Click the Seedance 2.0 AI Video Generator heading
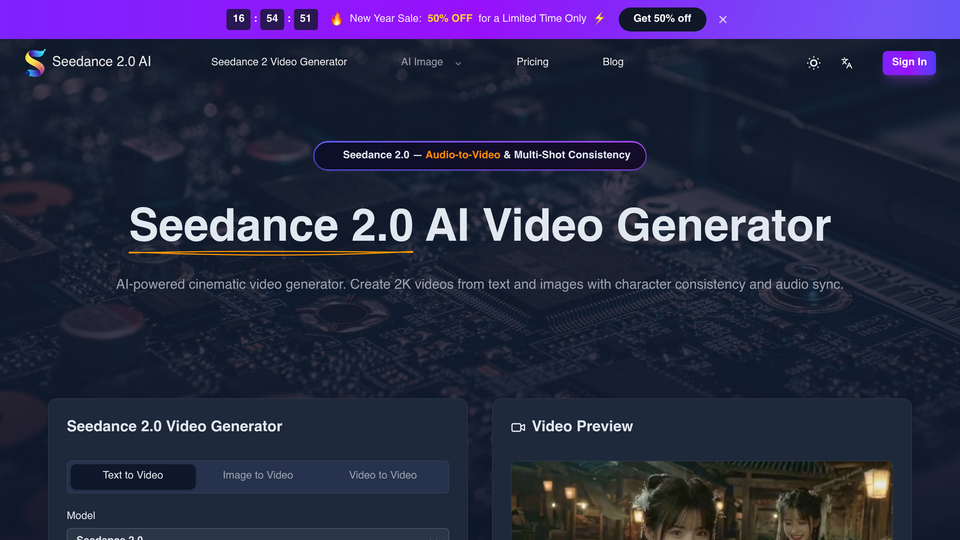 (479, 226)
